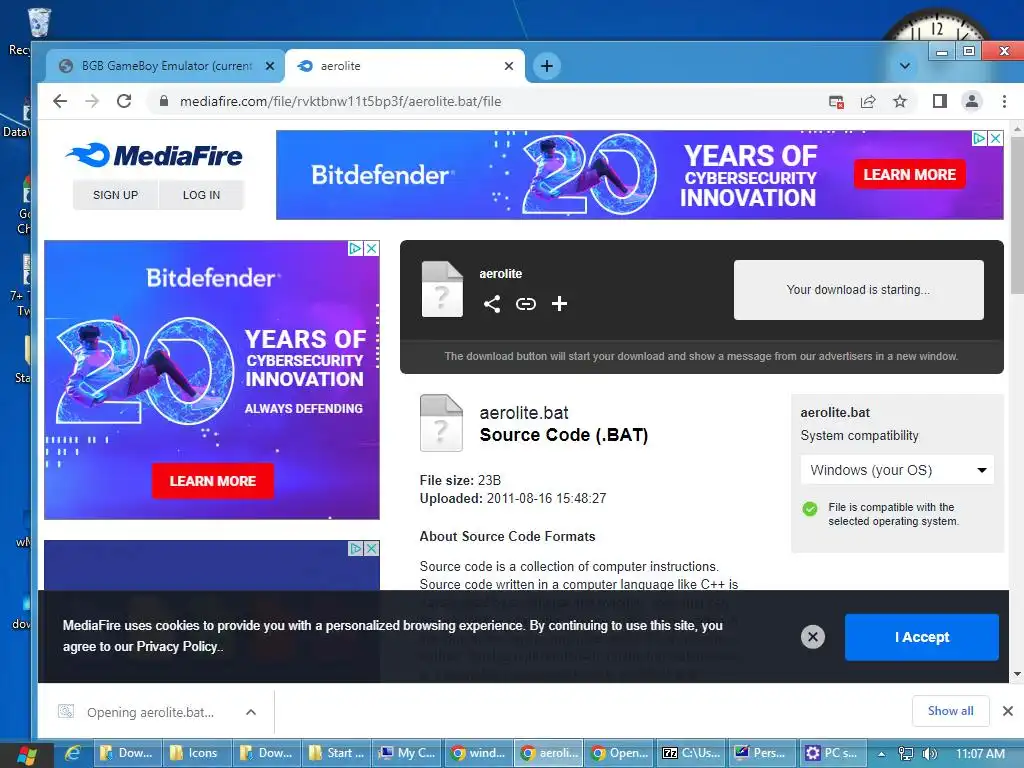Viewport: 1024px width, 768px height.
Task: Share the aerolite file
Action: [x=492, y=304]
